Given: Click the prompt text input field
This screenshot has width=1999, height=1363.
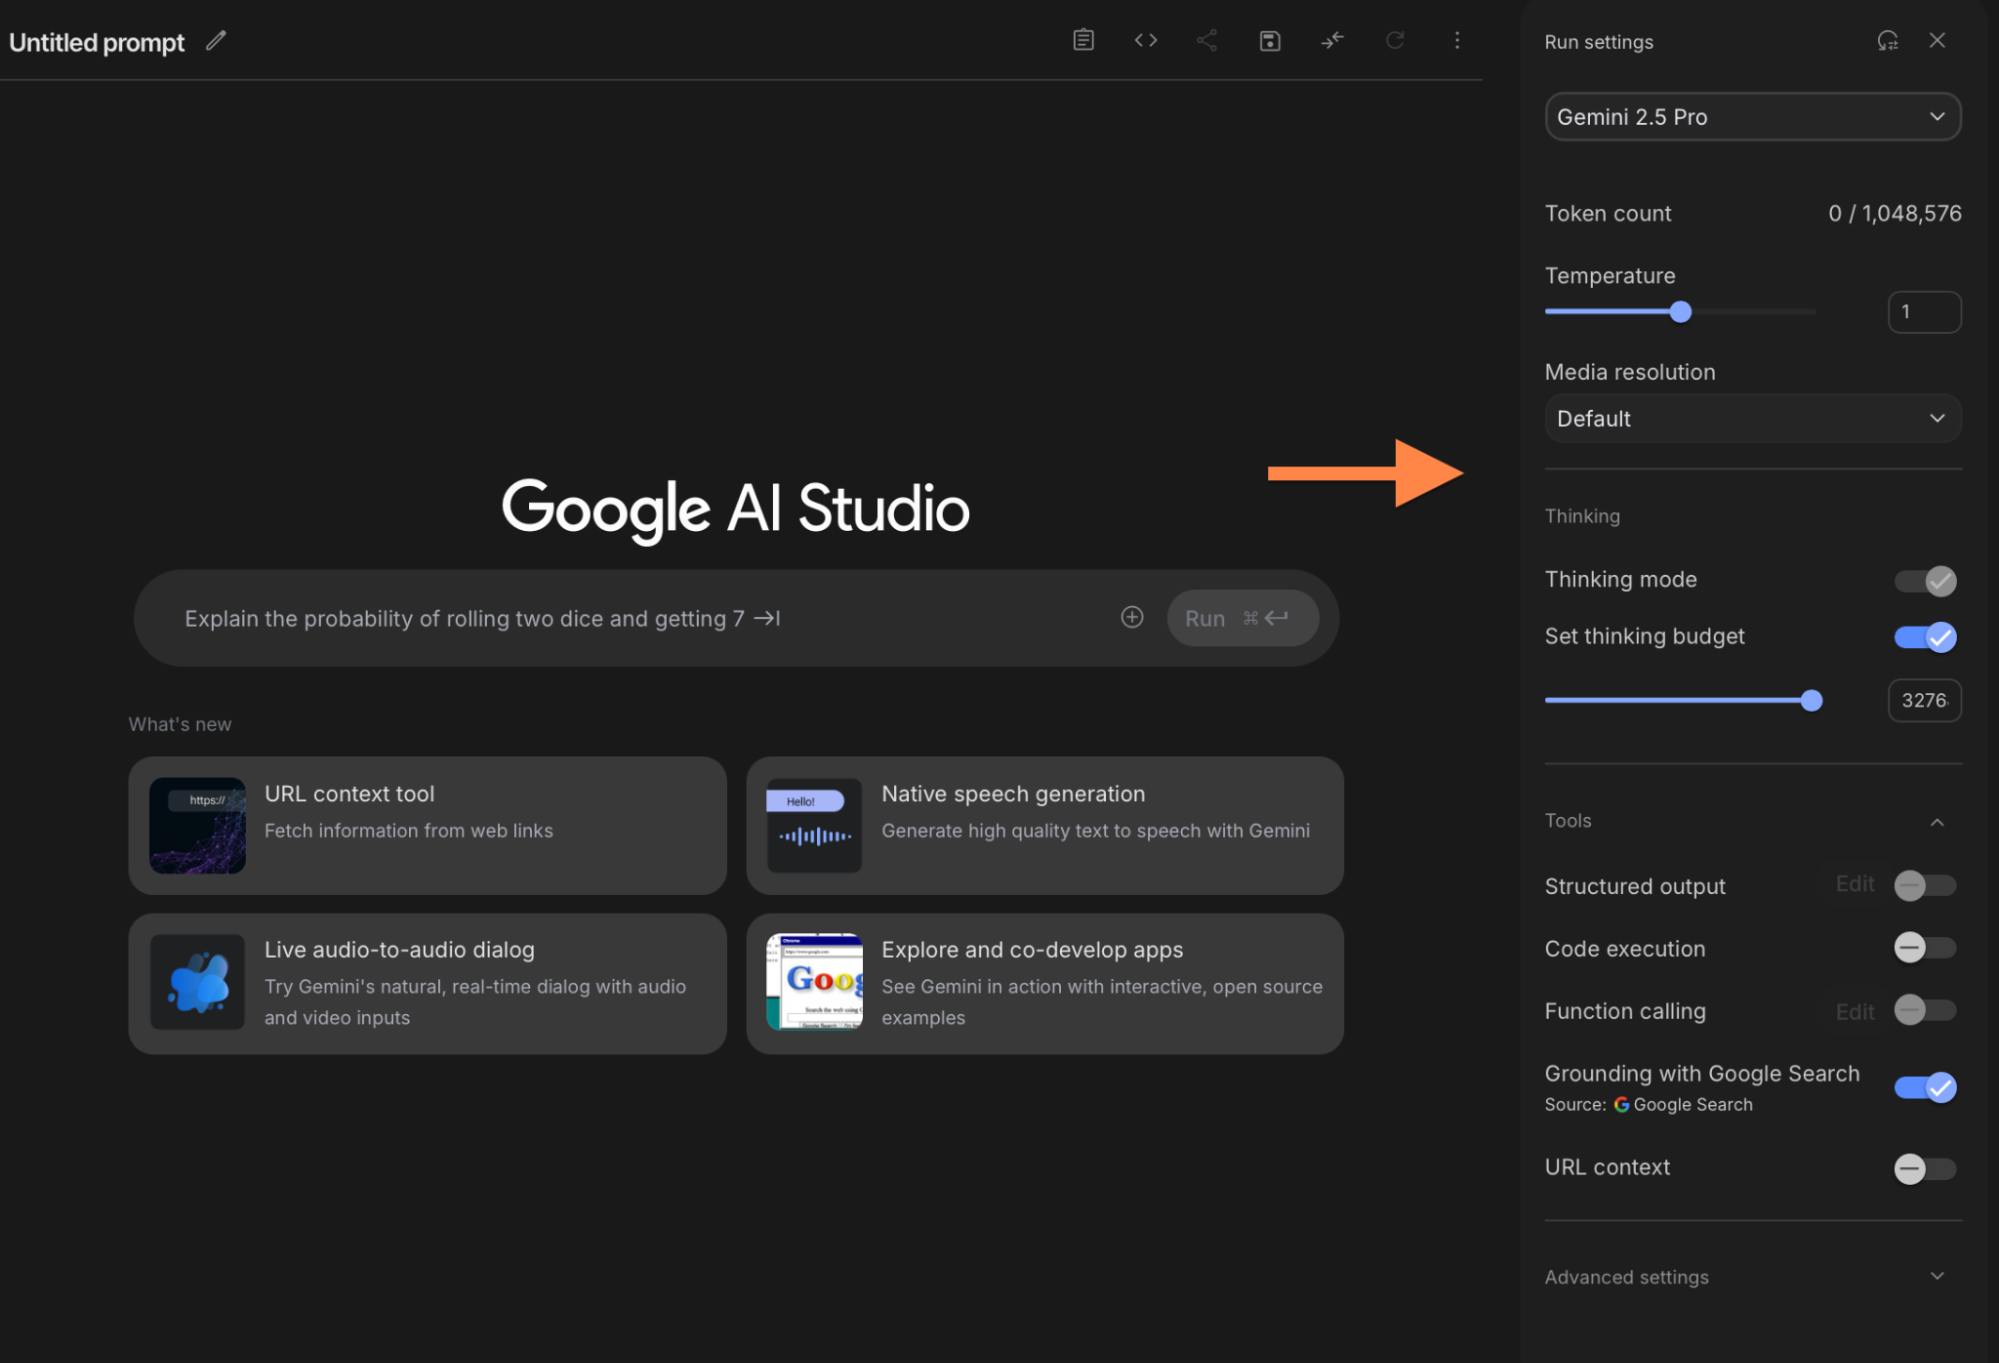Looking at the screenshot, I should pos(640,618).
